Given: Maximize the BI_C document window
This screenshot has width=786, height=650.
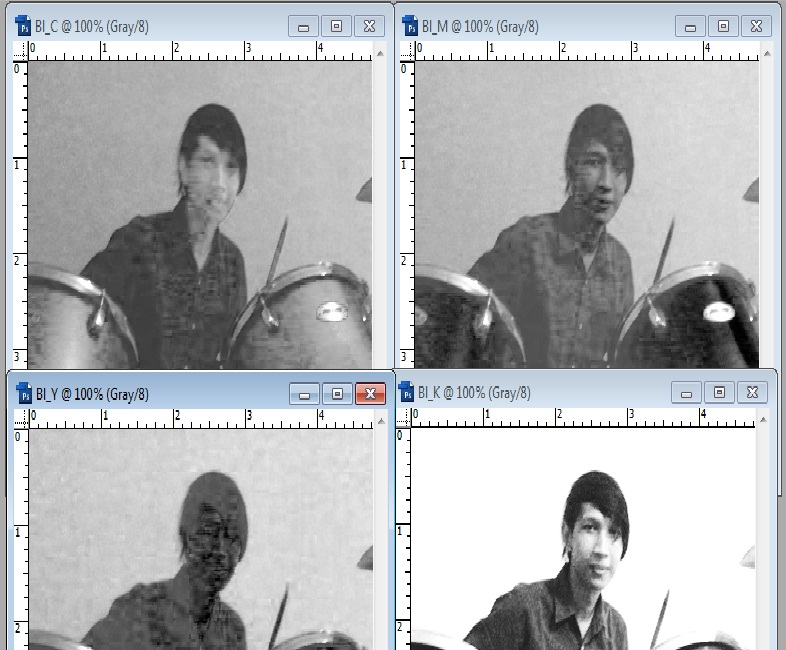Looking at the screenshot, I should pyautogui.click(x=336, y=27).
